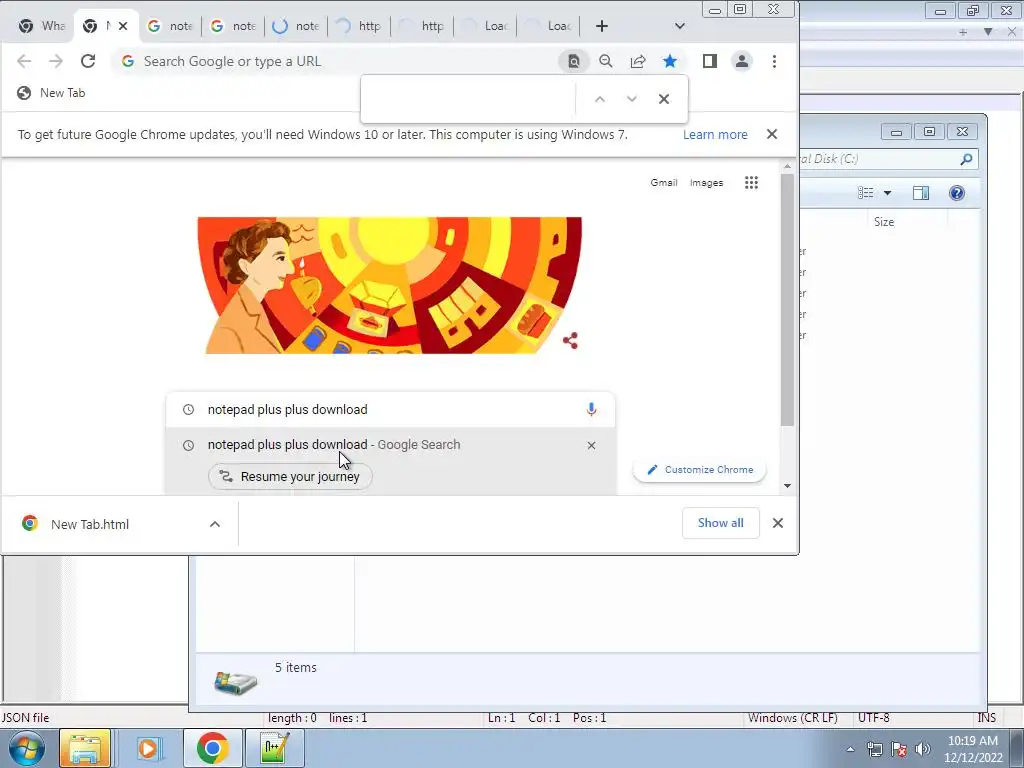Screen dimensions: 1024x768
Task: Switch to the first 'http' tab
Action: click(359, 26)
